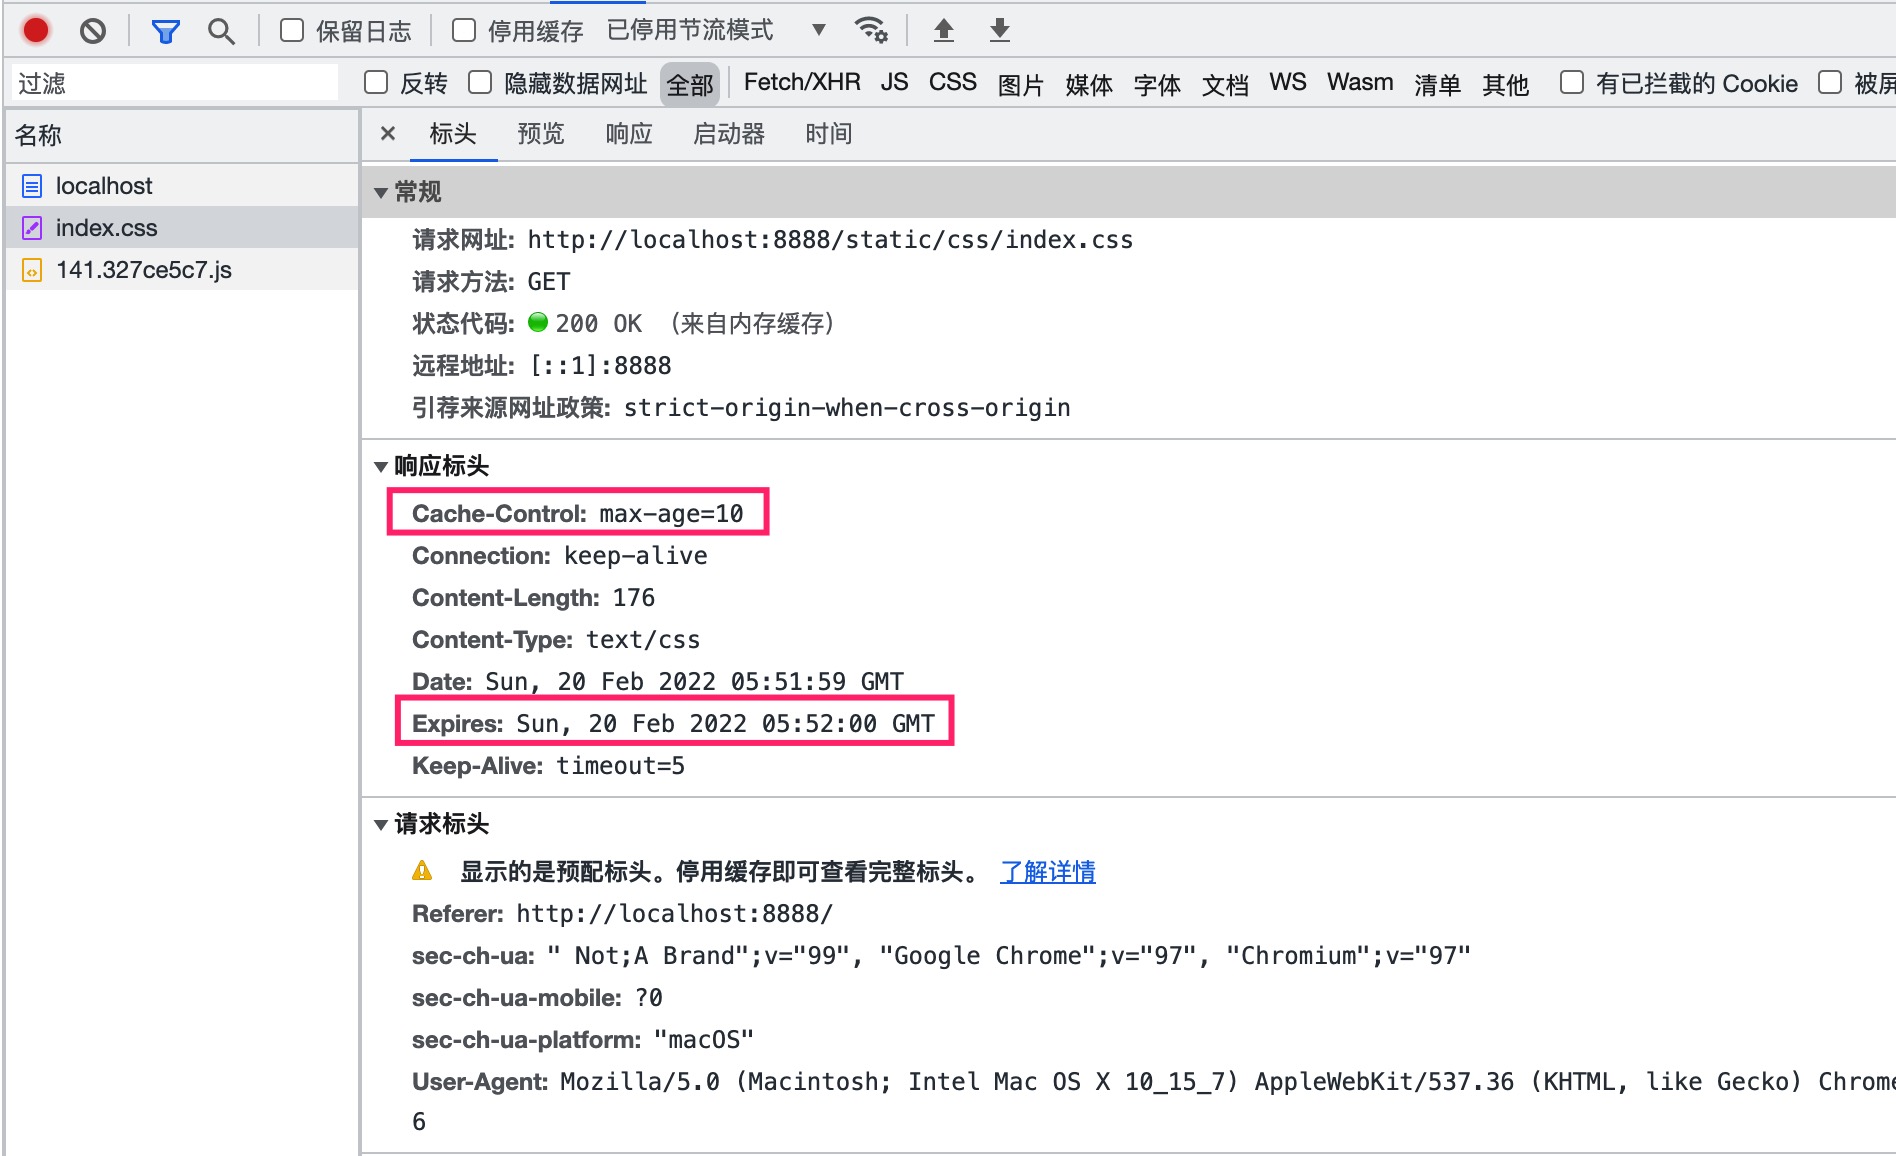
Task: Click the red record network log button
Action: (36, 31)
